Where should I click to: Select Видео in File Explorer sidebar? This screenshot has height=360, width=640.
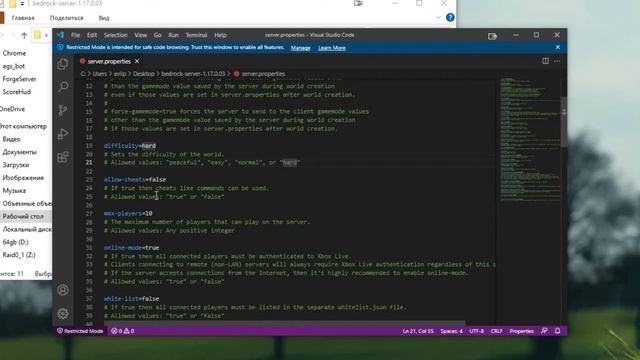pyautogui.click(x=11, y=139)
